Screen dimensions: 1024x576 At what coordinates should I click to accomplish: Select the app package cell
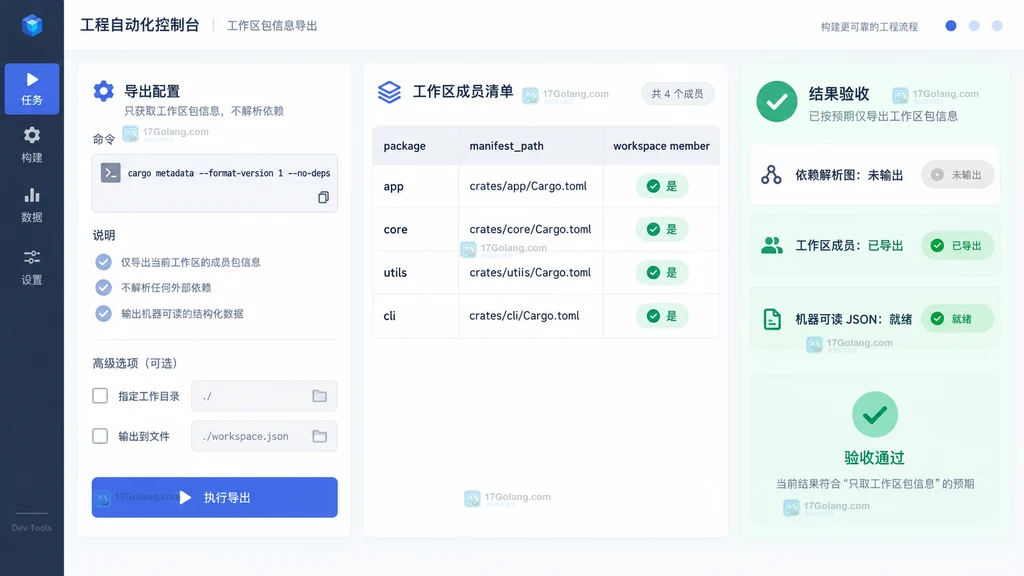pos(415,186)
